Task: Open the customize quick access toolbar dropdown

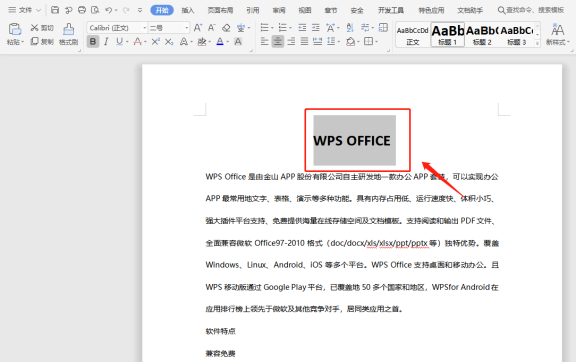Action: point(140,10)
